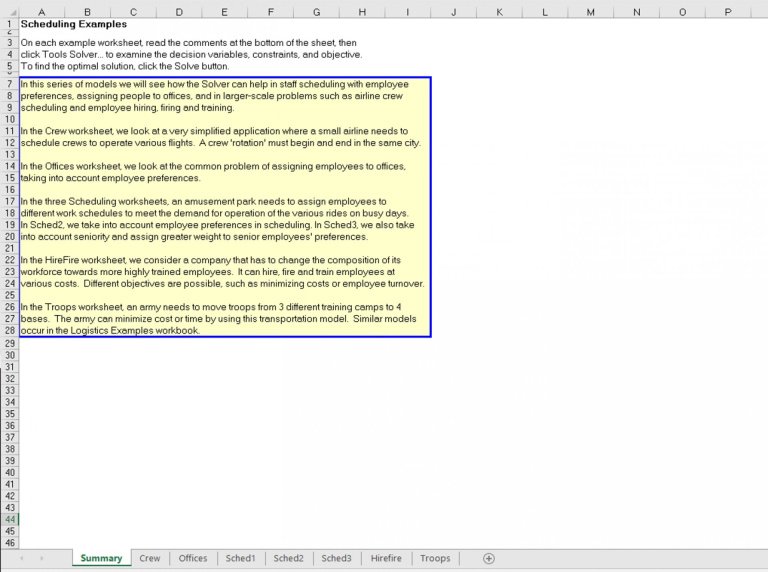Select column A header
The image size is (768, 572).
click(41, 12)
